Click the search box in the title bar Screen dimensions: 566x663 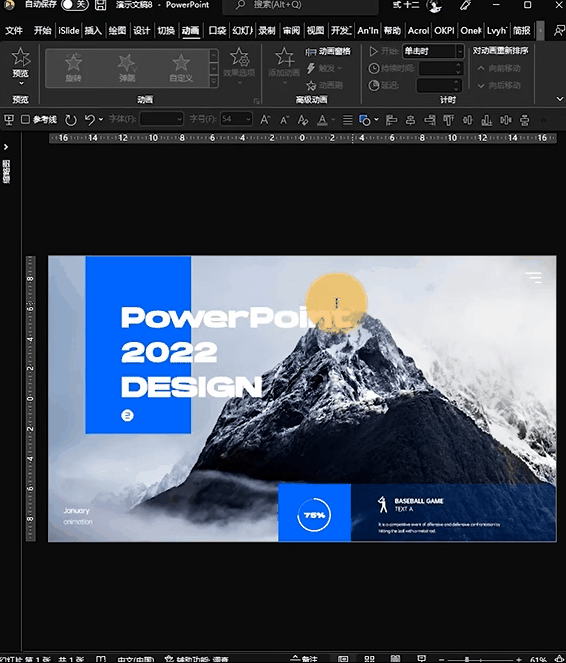[300, 5]
